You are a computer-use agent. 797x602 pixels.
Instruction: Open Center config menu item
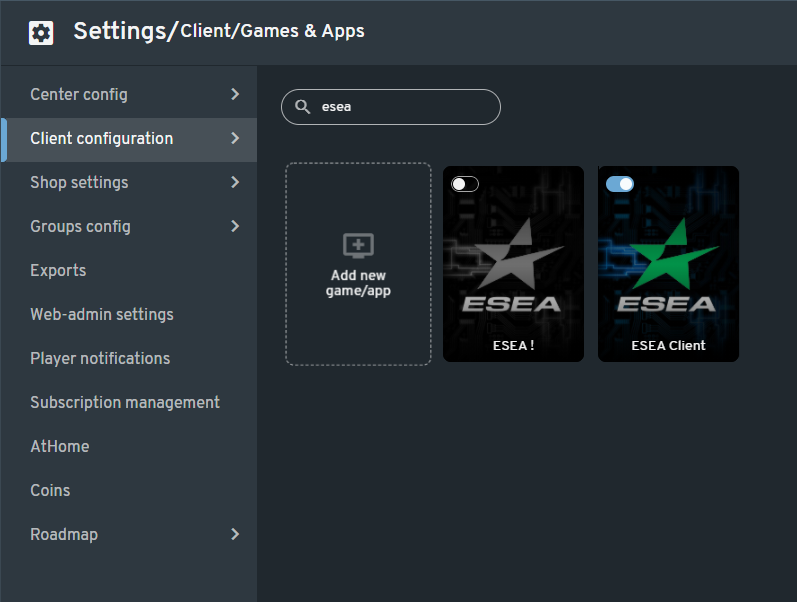(129, 94)
